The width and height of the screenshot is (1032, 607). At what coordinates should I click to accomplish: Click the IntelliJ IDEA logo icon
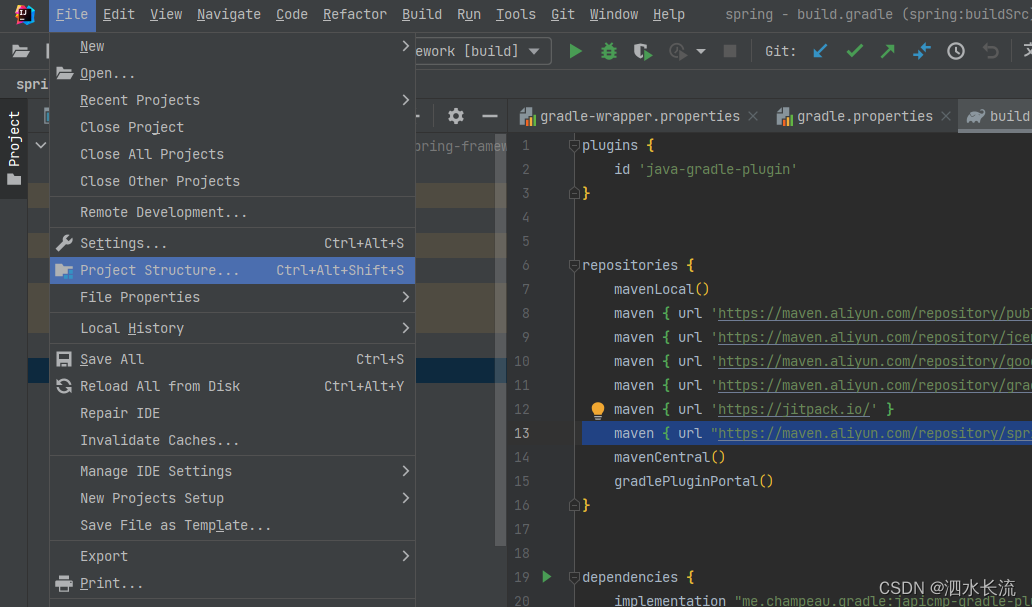pos(24,14)
